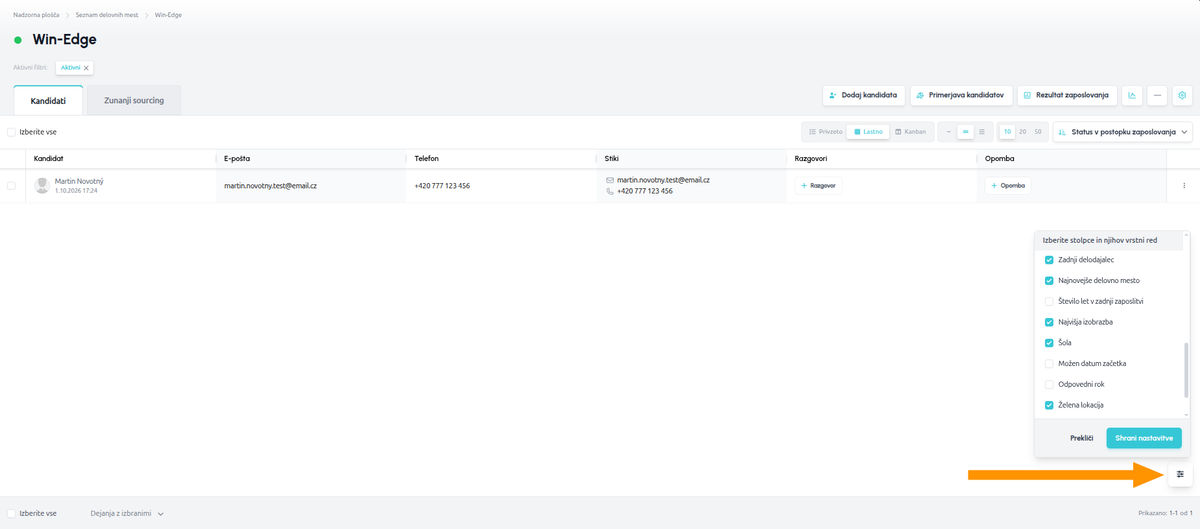Switch to the Lastno view
Image resolution: width=1200 pixels, height=529 pixels.
coord(868,131)
